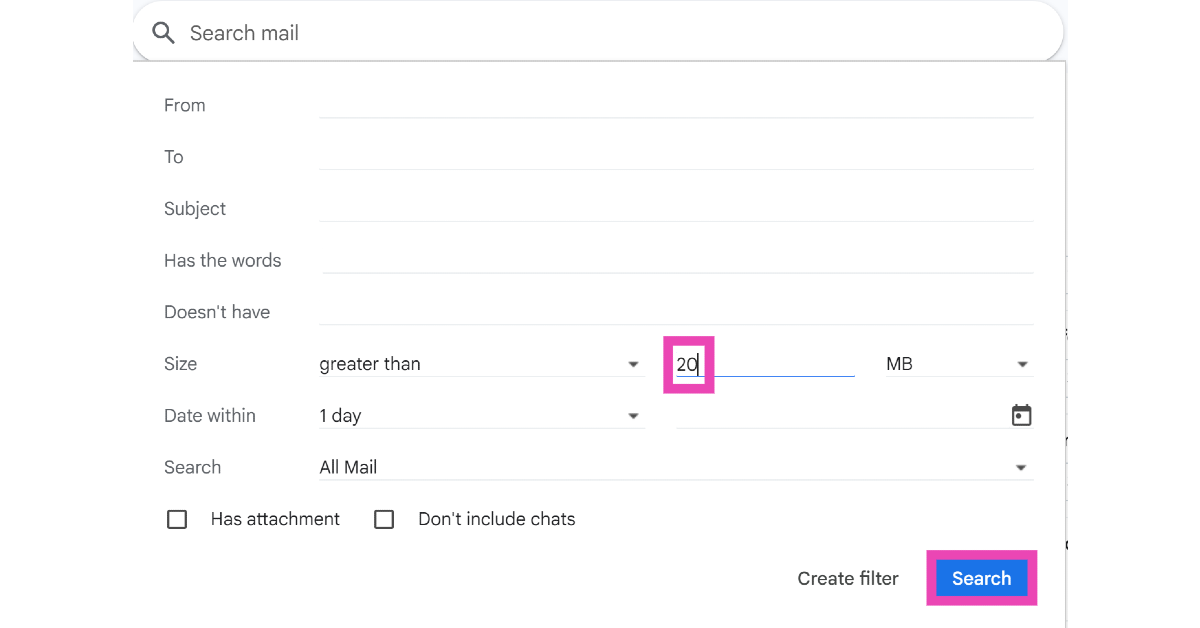The height and width of the screenshot is (628, 1200).
Task: Expand the '1 day' date within dropdown
Action: (x=480, y=415)
